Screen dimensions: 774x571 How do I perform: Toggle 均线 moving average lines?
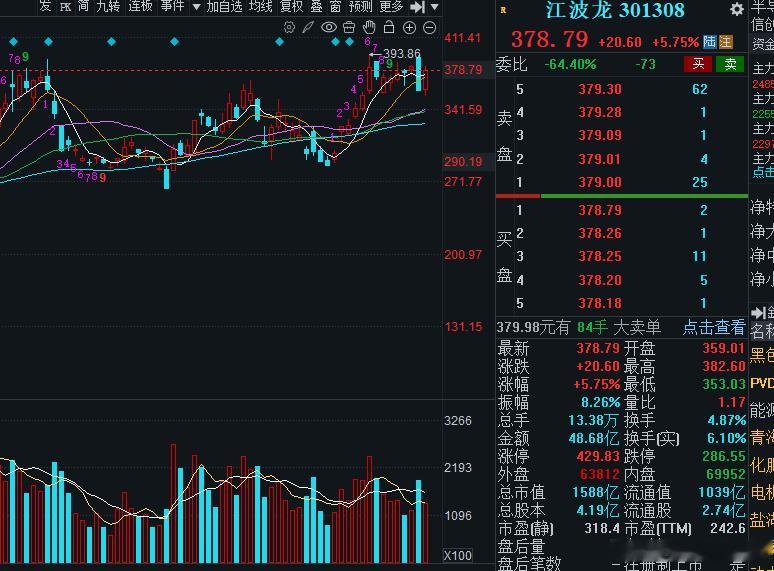261,6
